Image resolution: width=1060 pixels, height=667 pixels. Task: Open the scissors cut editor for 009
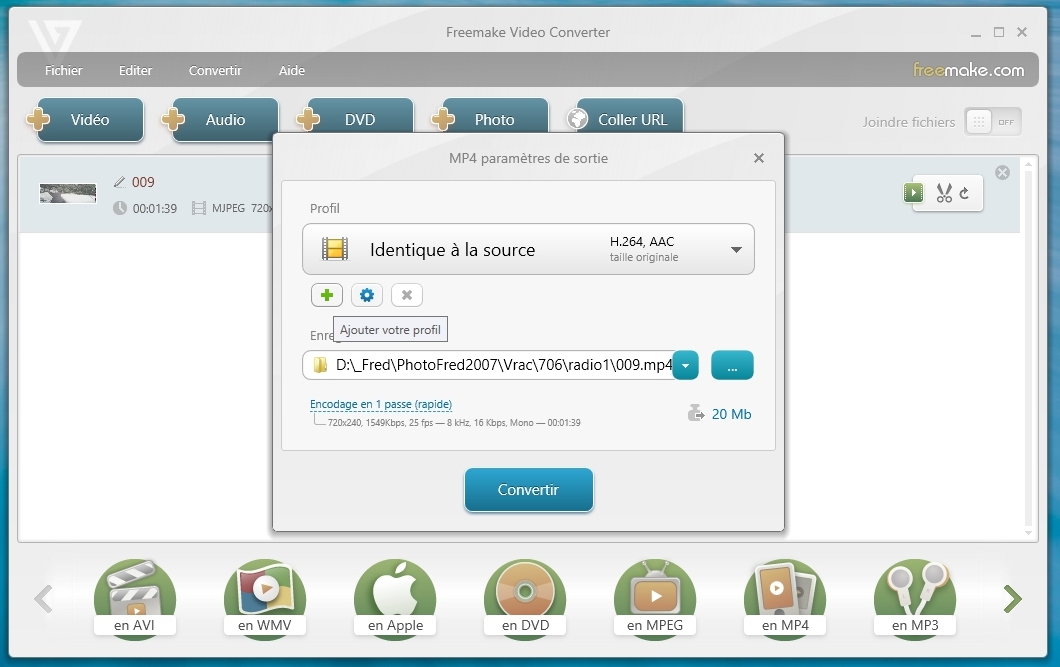[944, 193]
